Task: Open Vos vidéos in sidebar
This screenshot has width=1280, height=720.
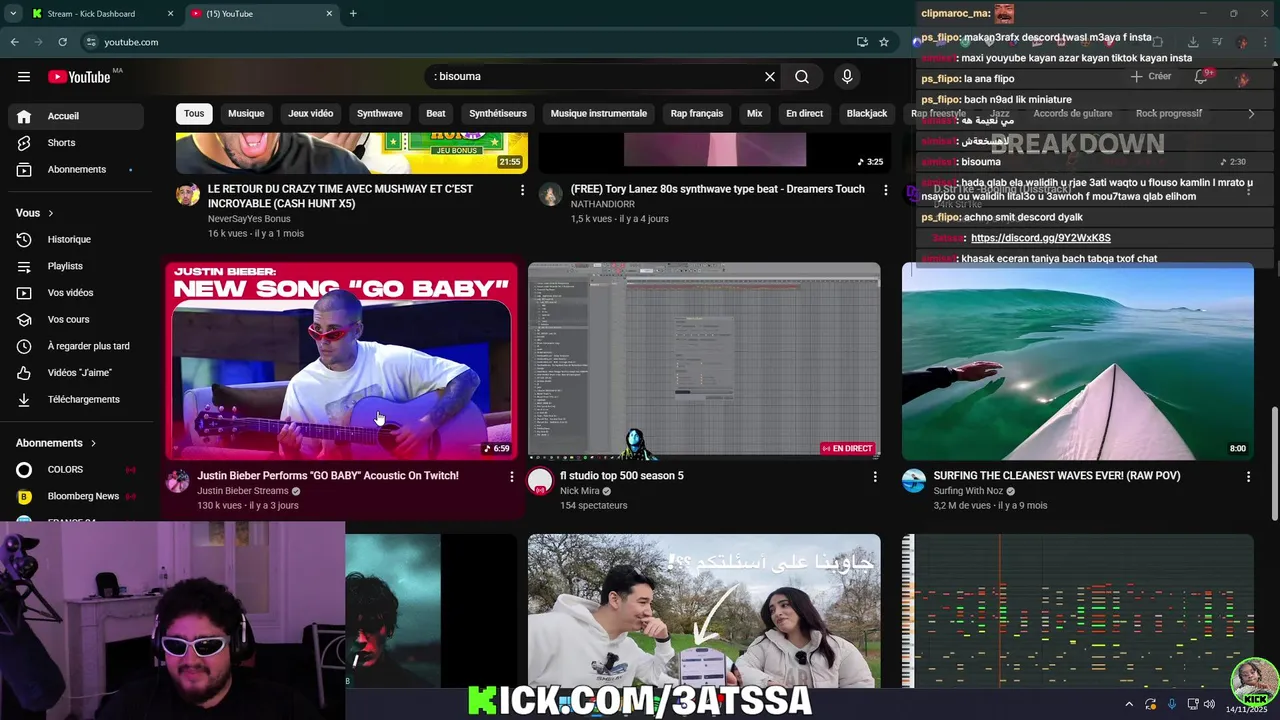Action: (x=76, y=293)
